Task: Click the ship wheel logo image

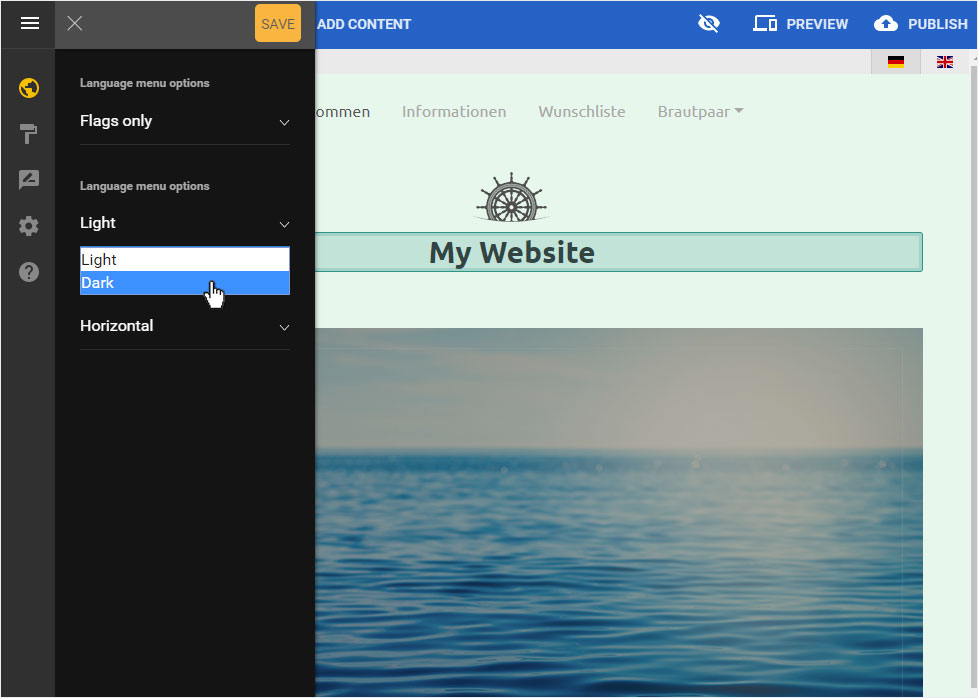Action: (x=511, y=197)
